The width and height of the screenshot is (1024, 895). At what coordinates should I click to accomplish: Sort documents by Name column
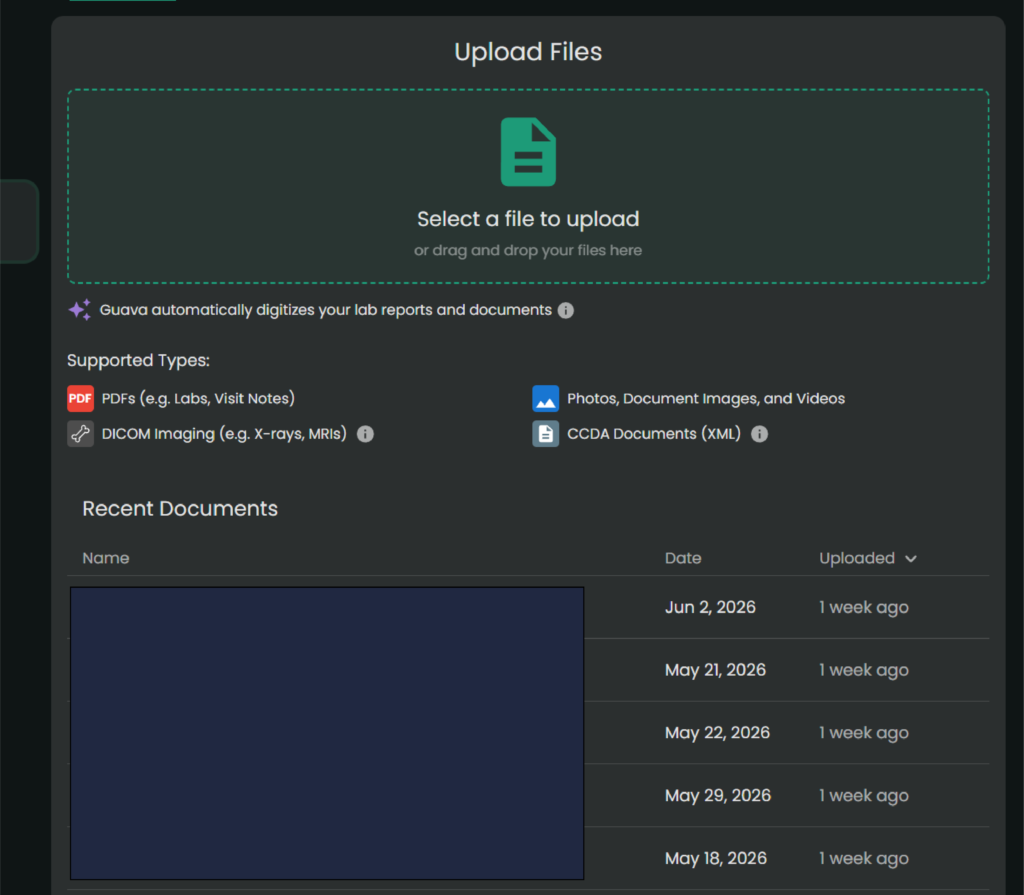click(x=106, y=558)
